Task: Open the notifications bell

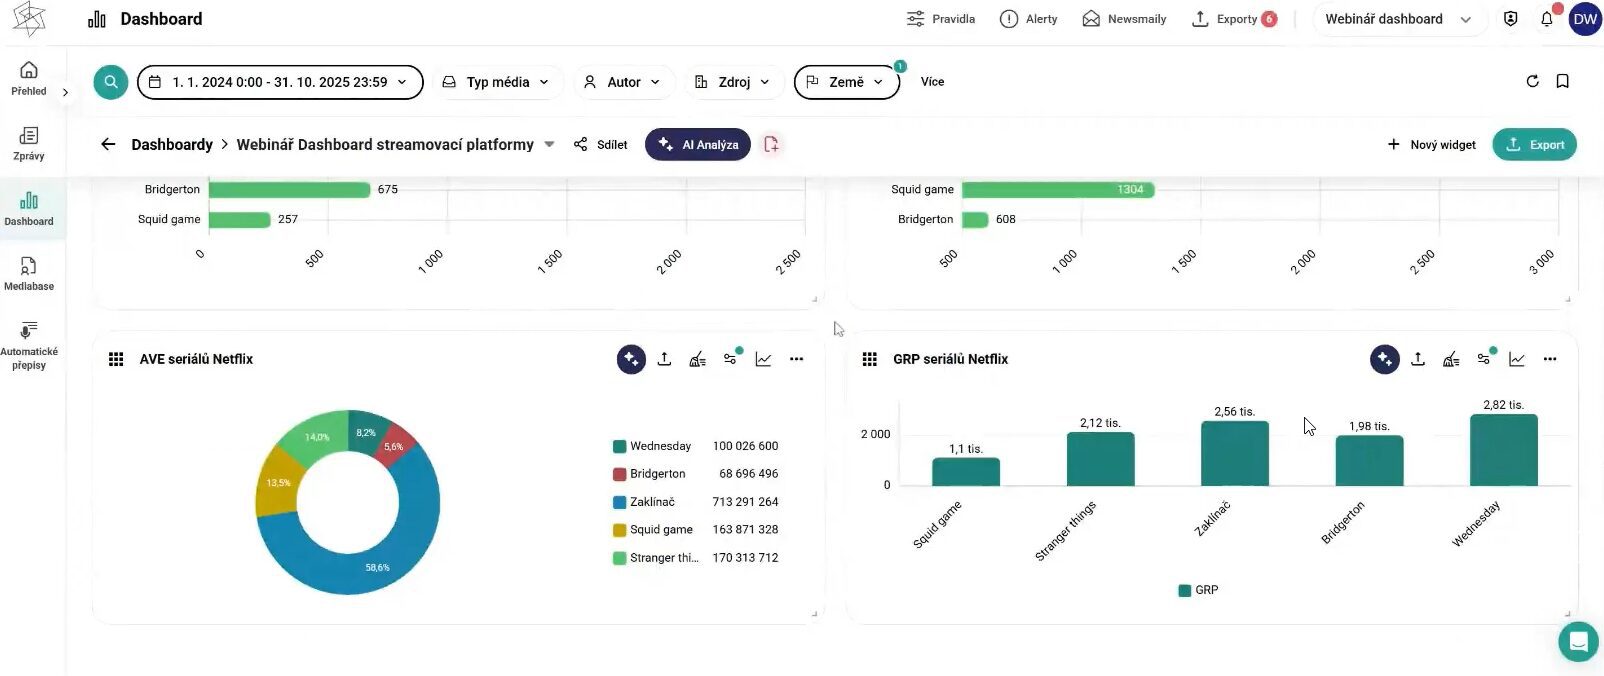Action: point(1546,19)
